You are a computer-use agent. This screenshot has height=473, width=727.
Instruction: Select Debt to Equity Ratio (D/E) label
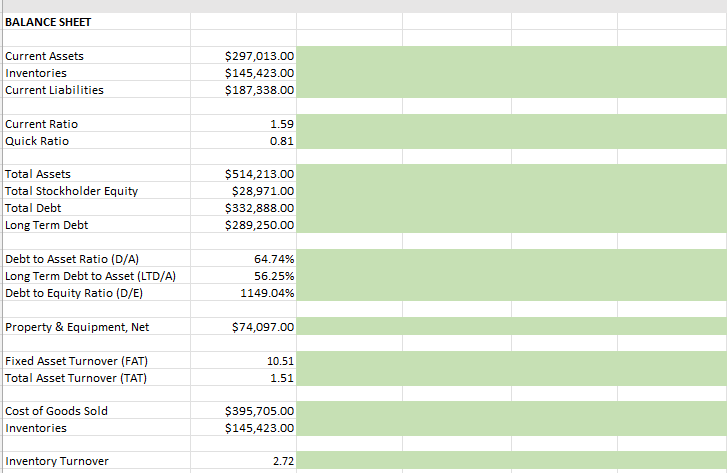pos(96,293)
